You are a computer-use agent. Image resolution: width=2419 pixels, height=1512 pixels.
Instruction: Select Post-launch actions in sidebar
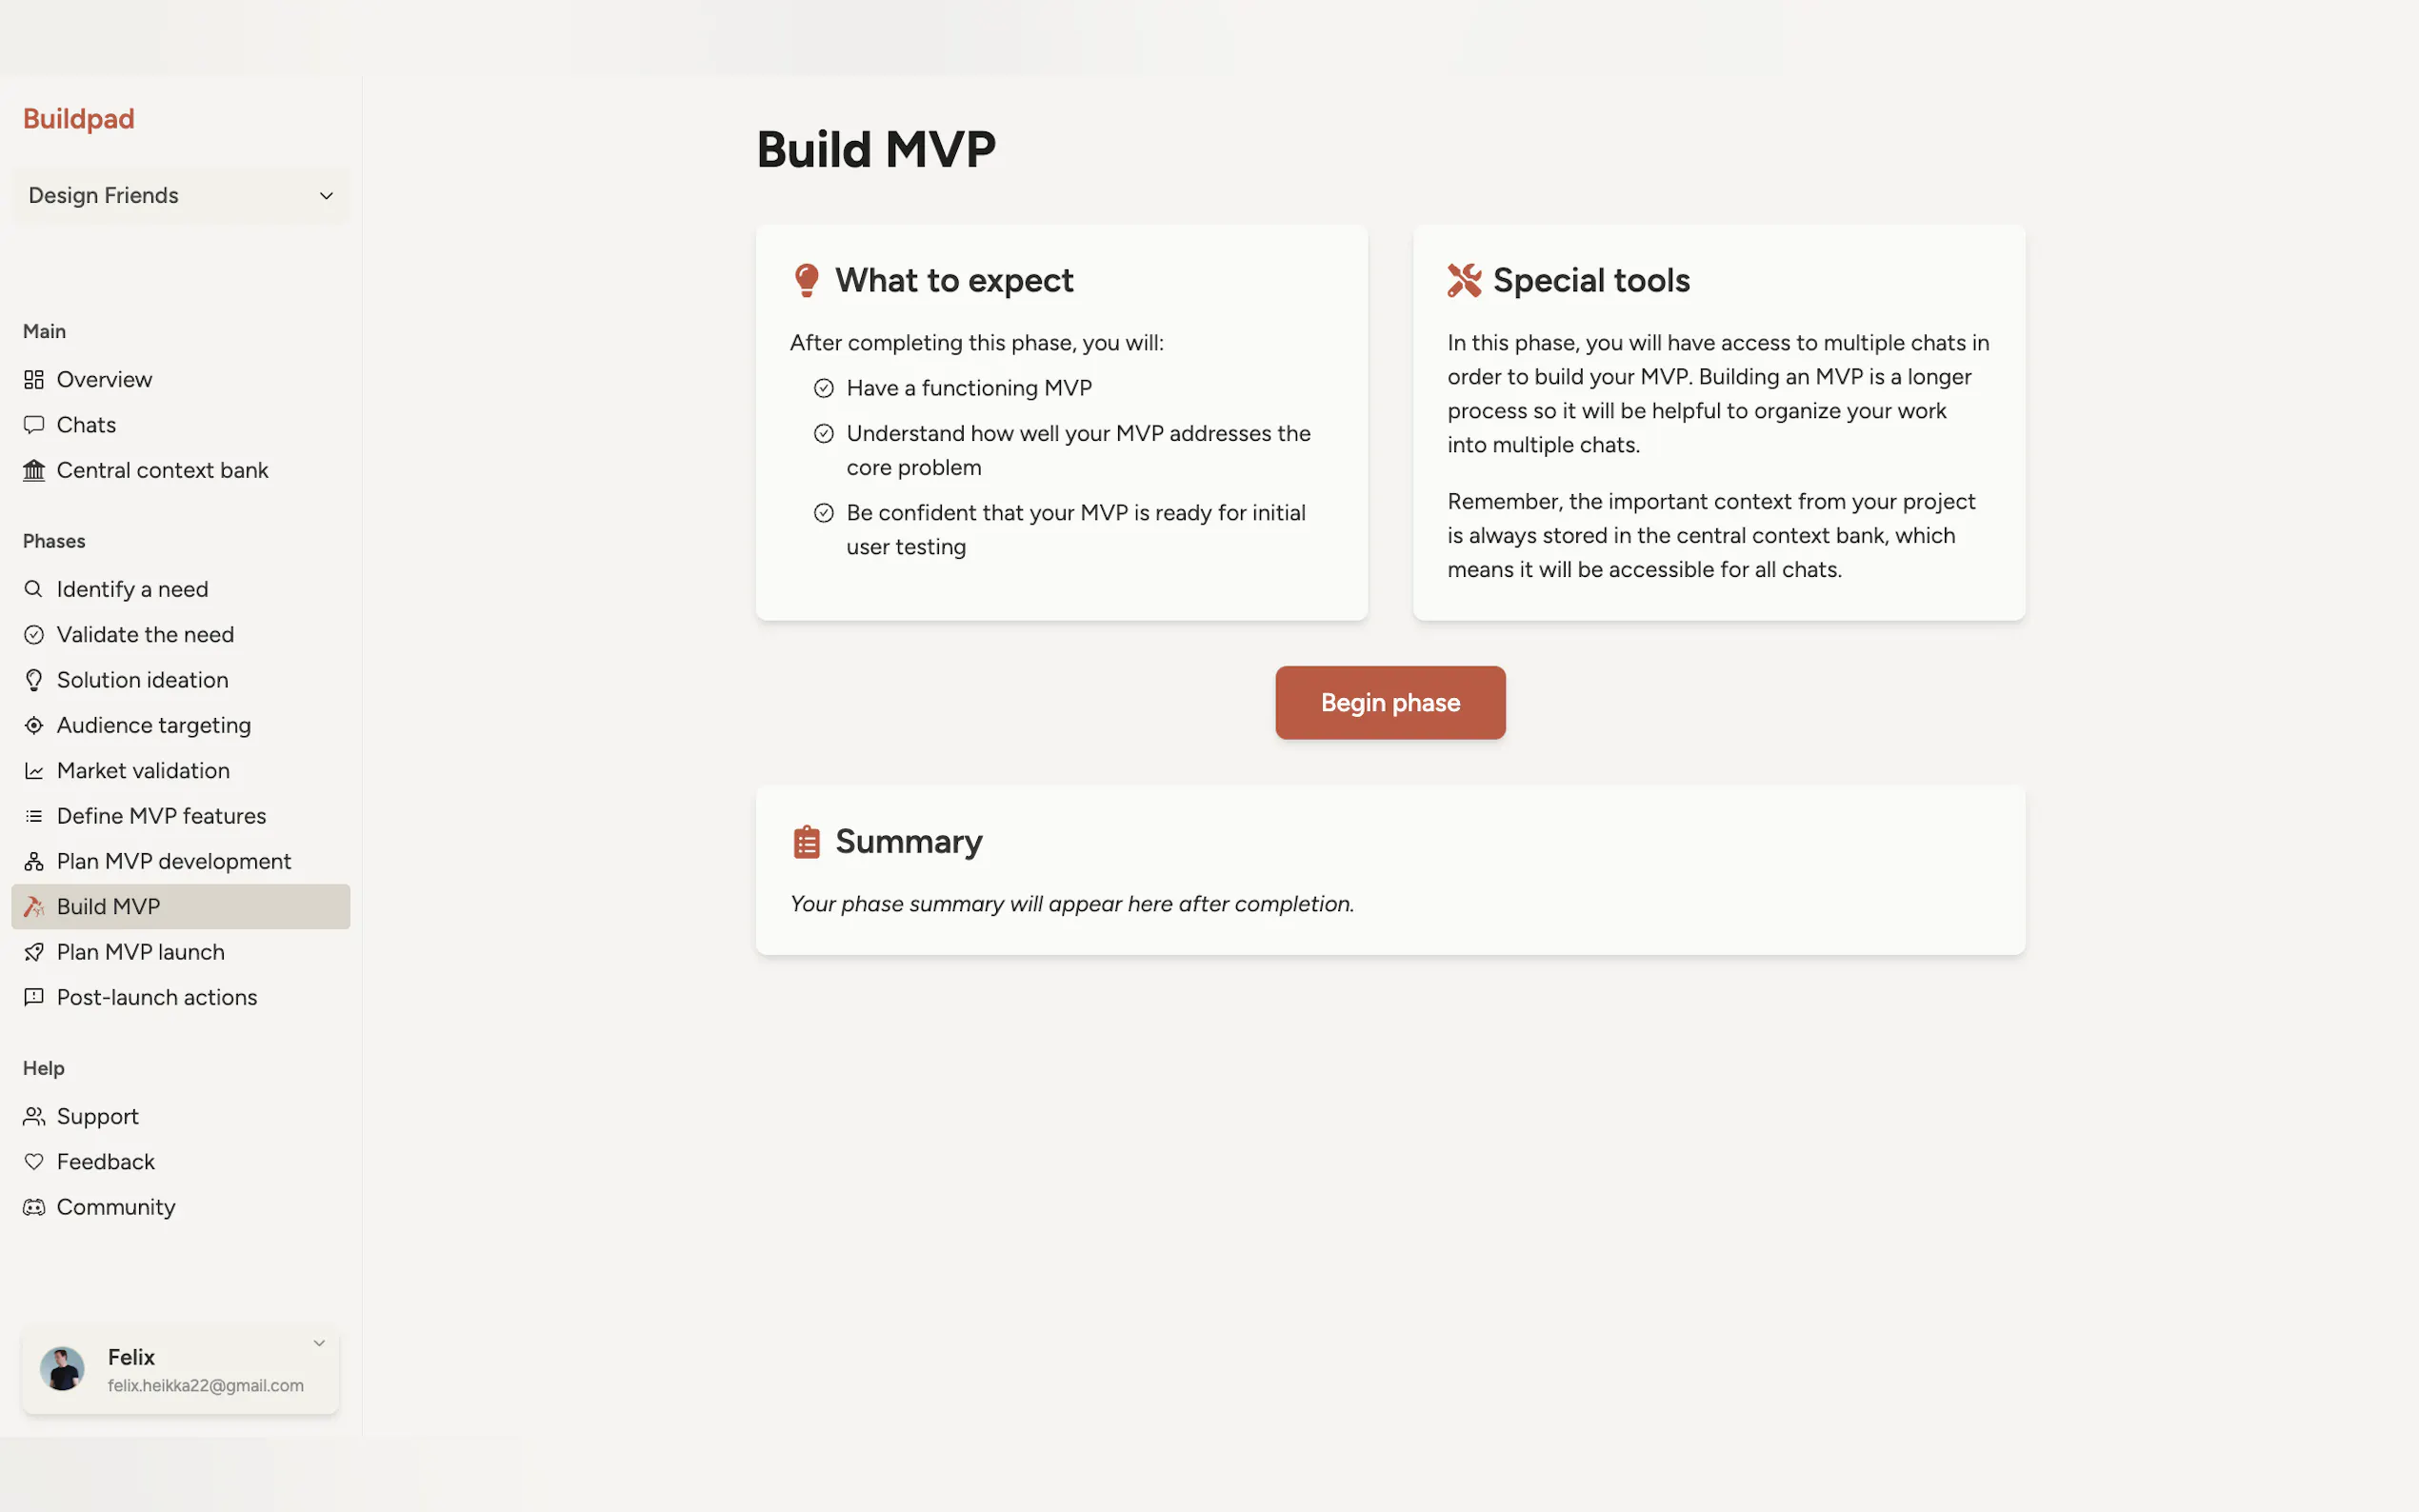[156, 997]
